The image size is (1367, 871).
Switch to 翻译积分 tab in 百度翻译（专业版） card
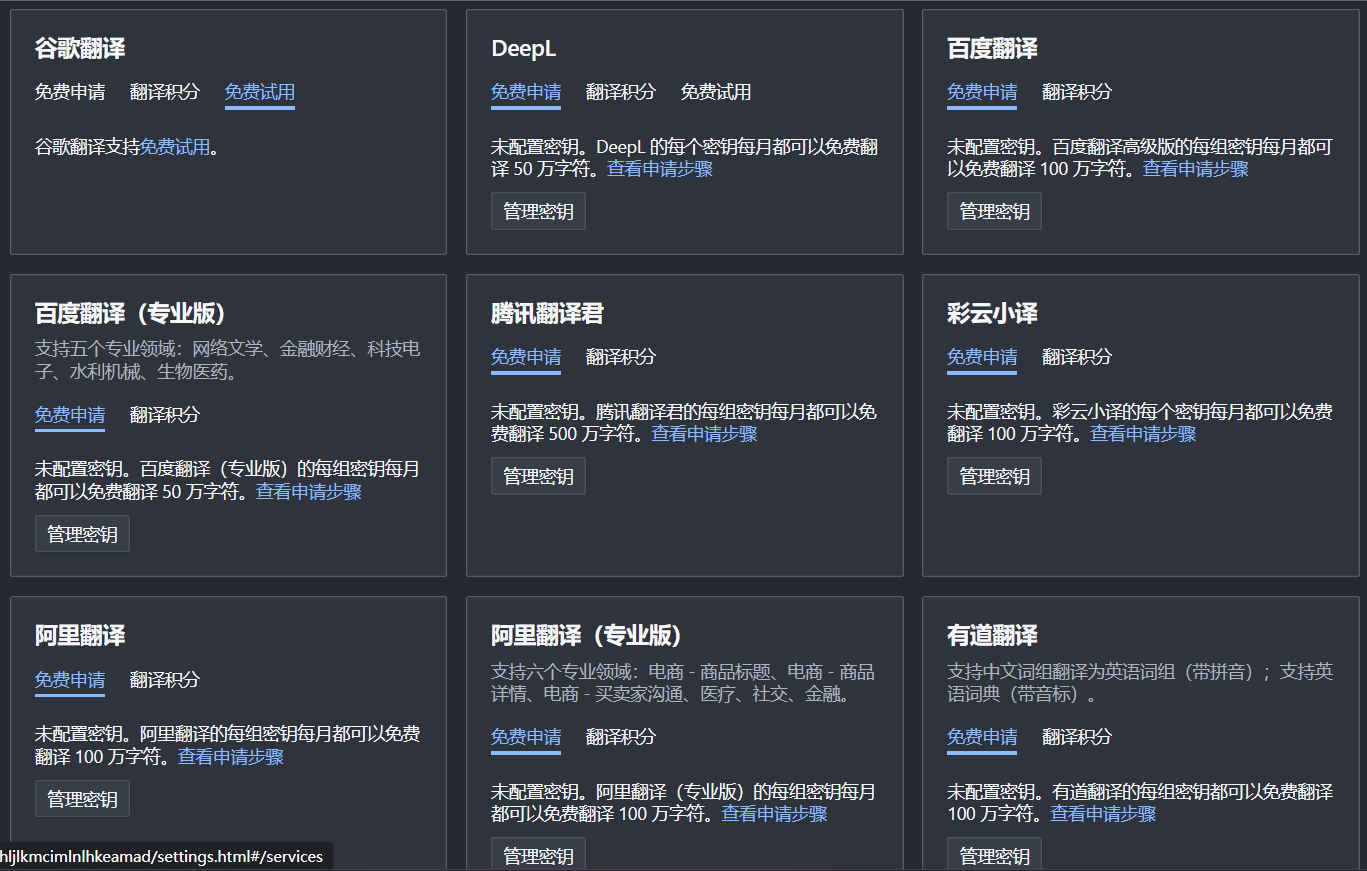pos(165,415)
